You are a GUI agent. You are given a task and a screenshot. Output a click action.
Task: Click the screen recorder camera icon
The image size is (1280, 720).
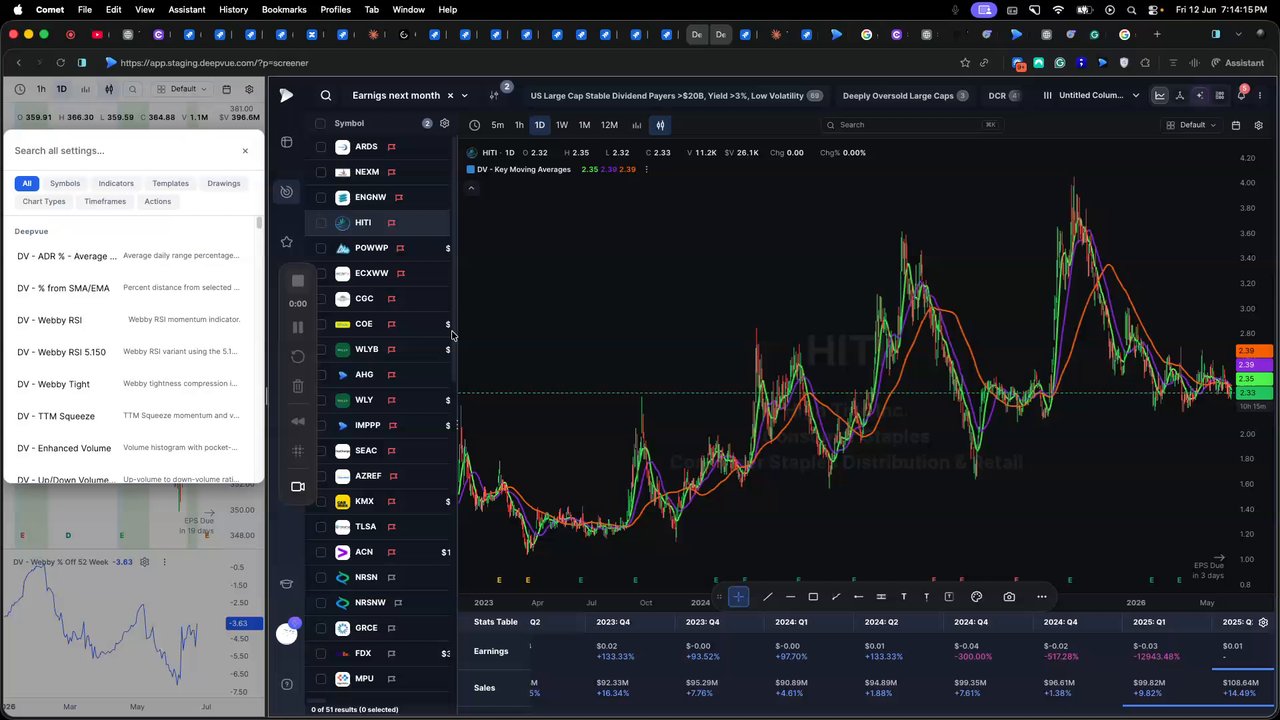[x=298, y=487]
